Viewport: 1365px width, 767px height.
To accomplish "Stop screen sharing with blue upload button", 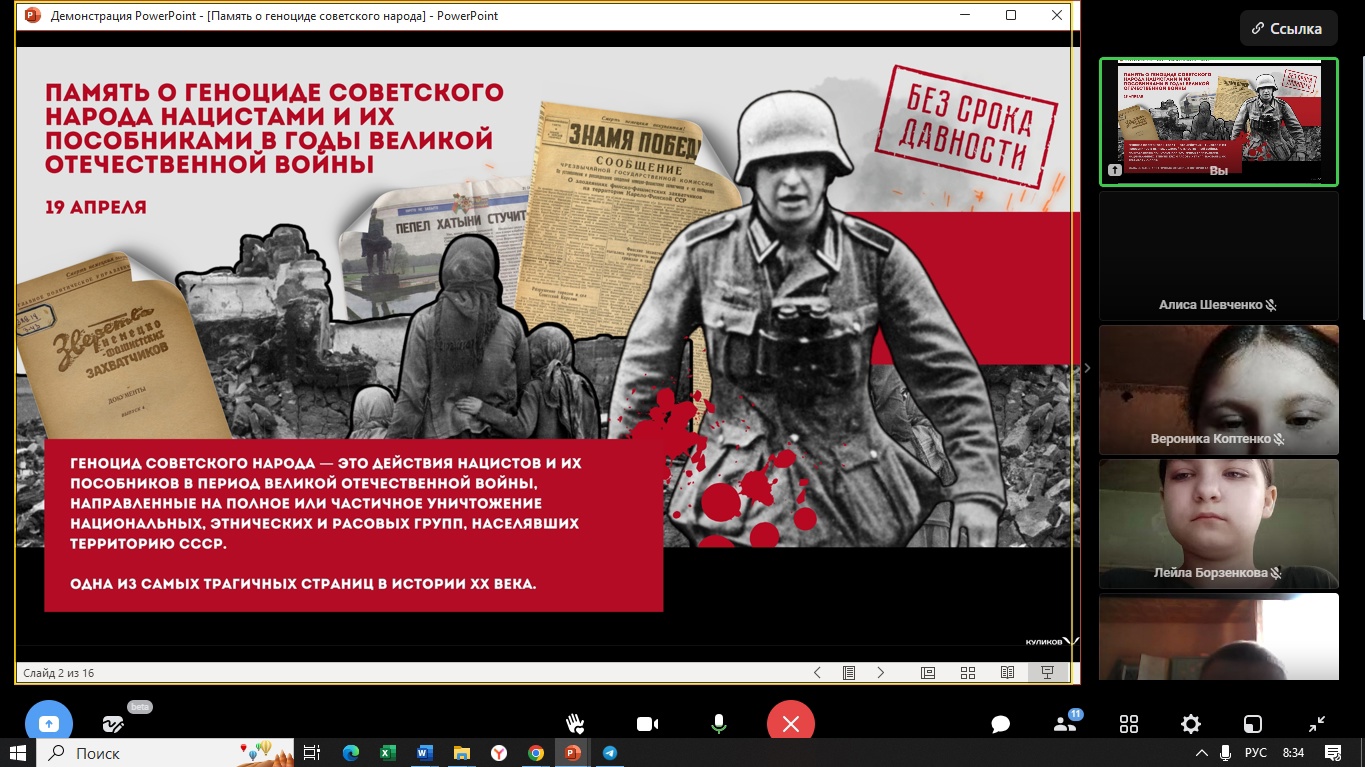I will pos(49,723).
